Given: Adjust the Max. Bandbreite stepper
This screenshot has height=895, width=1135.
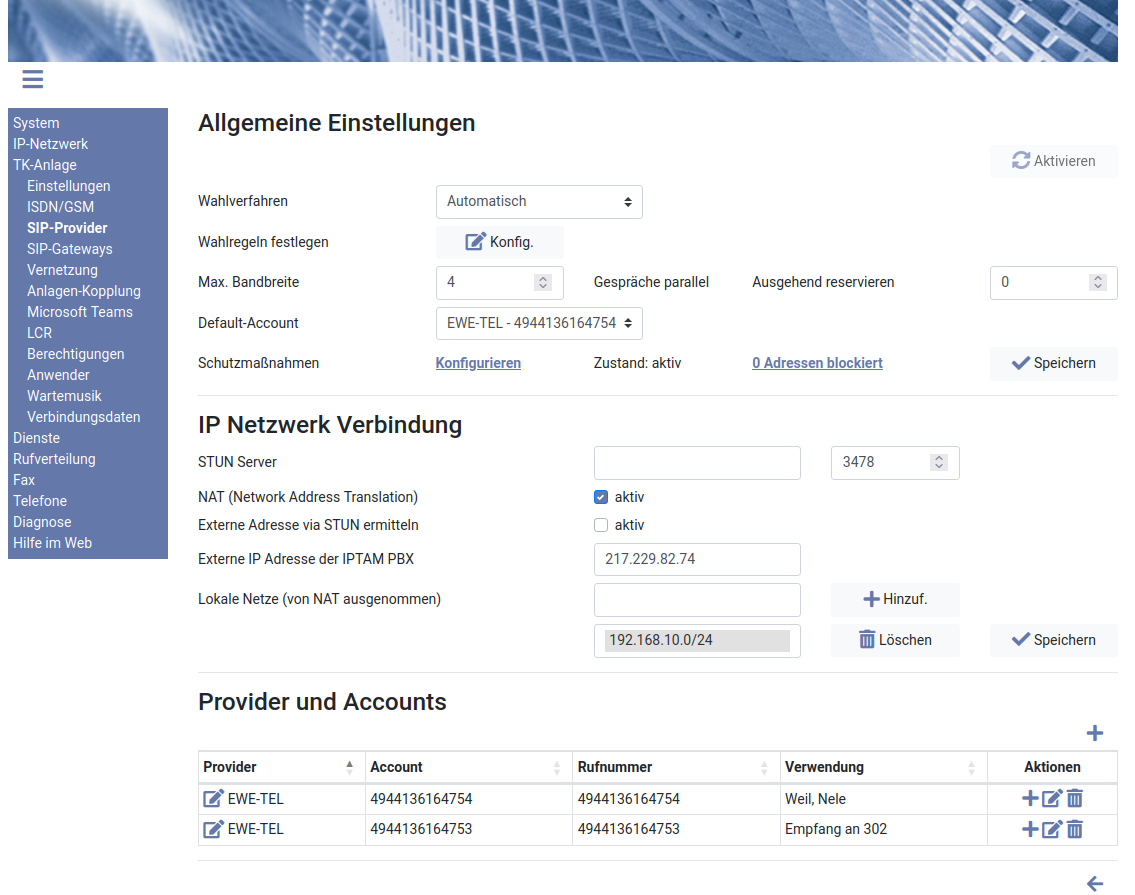Looking at the screenshot, I should click(x=543, y=283).
